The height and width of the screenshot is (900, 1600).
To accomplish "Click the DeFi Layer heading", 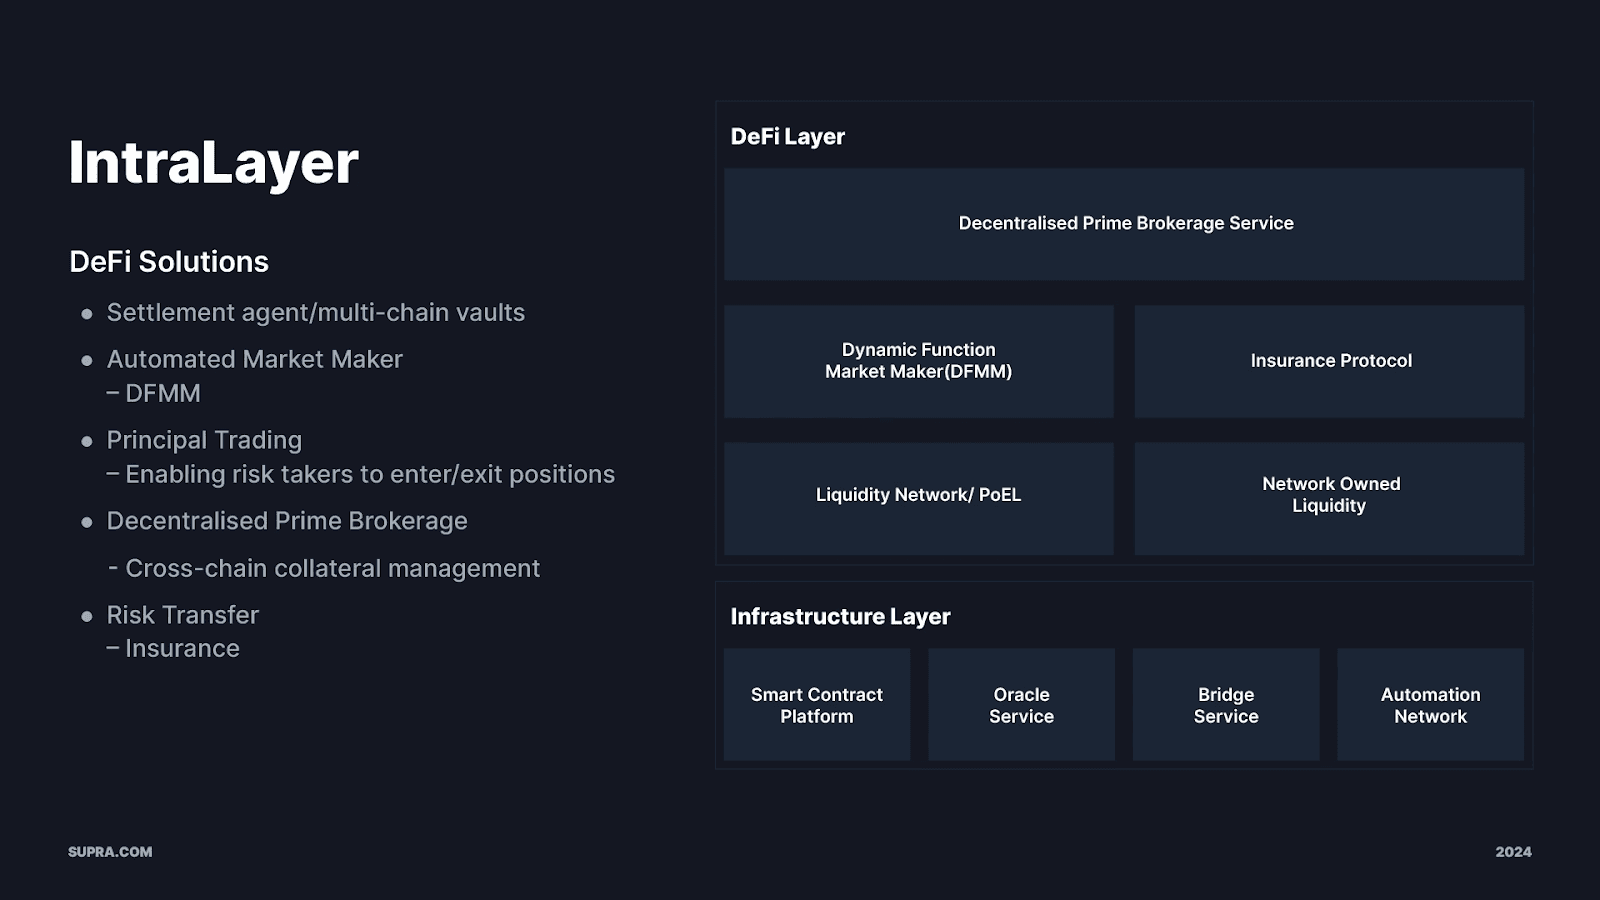I will click(787, 137).
